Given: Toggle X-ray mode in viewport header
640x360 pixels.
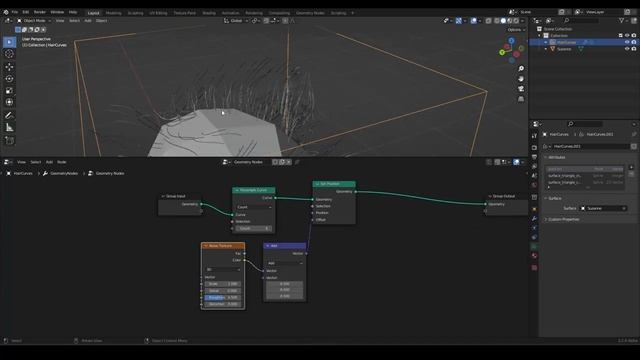Looking at the screenshot, I should click(488, 20).
